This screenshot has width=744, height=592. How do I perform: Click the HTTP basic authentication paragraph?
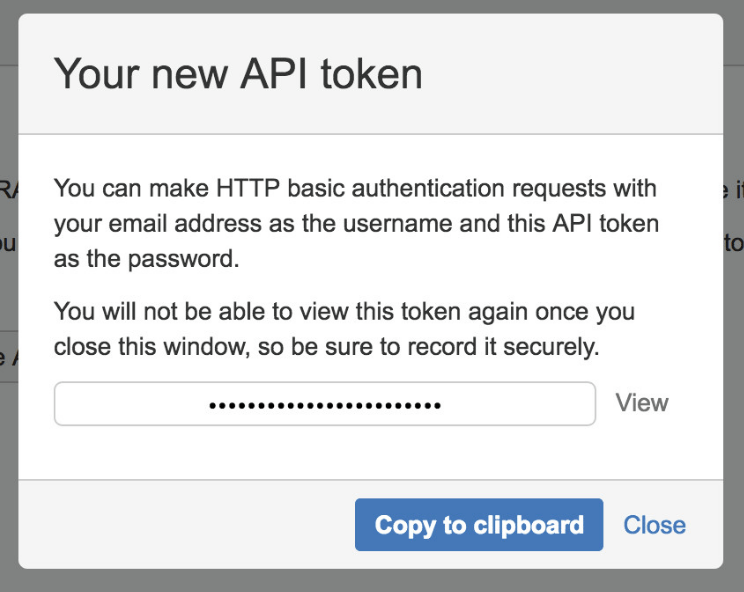pos(356,223)
